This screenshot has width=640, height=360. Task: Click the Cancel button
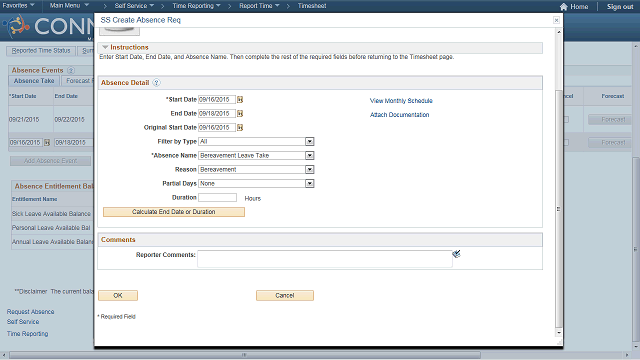pyautogui.click(x=285, y=296)
